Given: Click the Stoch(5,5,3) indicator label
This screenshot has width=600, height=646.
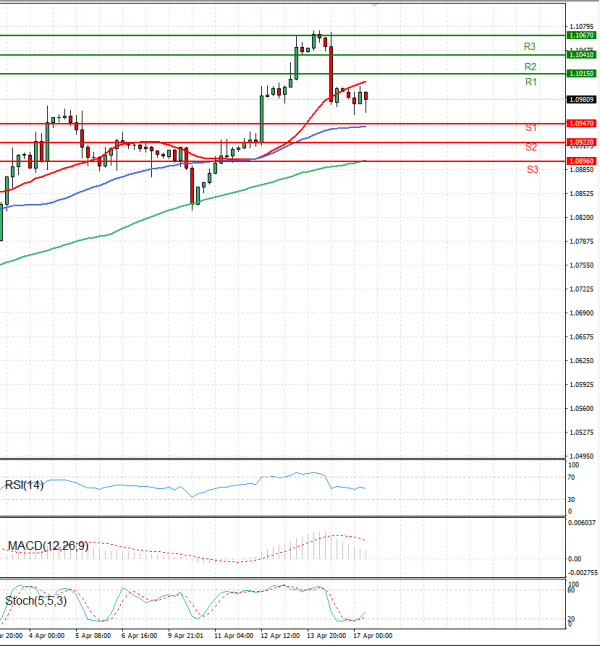Looking at the screenshot, I should point(36,601).
